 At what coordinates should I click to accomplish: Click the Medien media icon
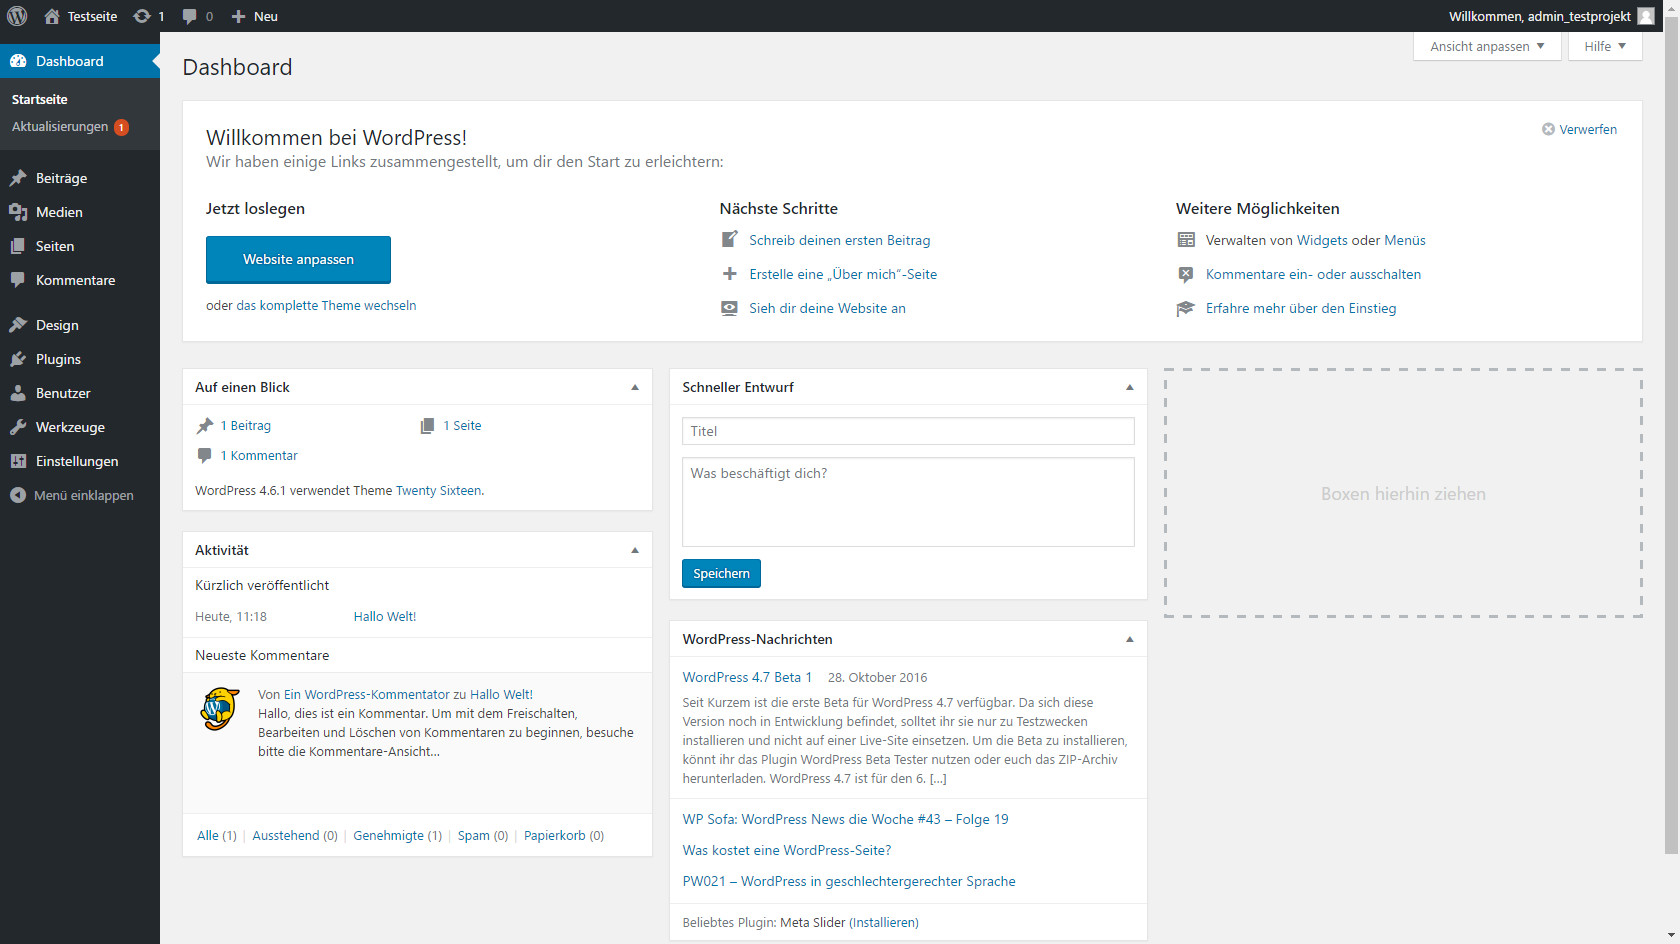[x=18, y=212]
